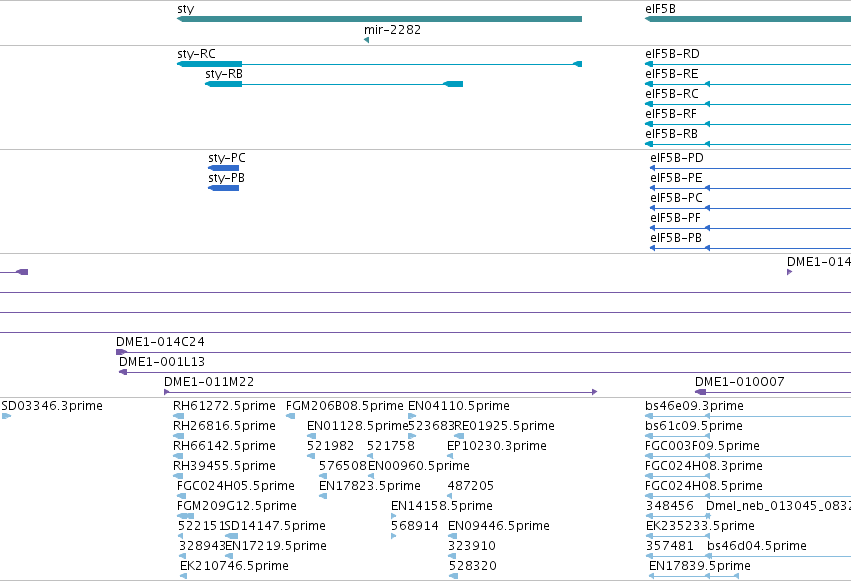
Task: Click the RE01925.5prime EST label
Action: (504, 426)
